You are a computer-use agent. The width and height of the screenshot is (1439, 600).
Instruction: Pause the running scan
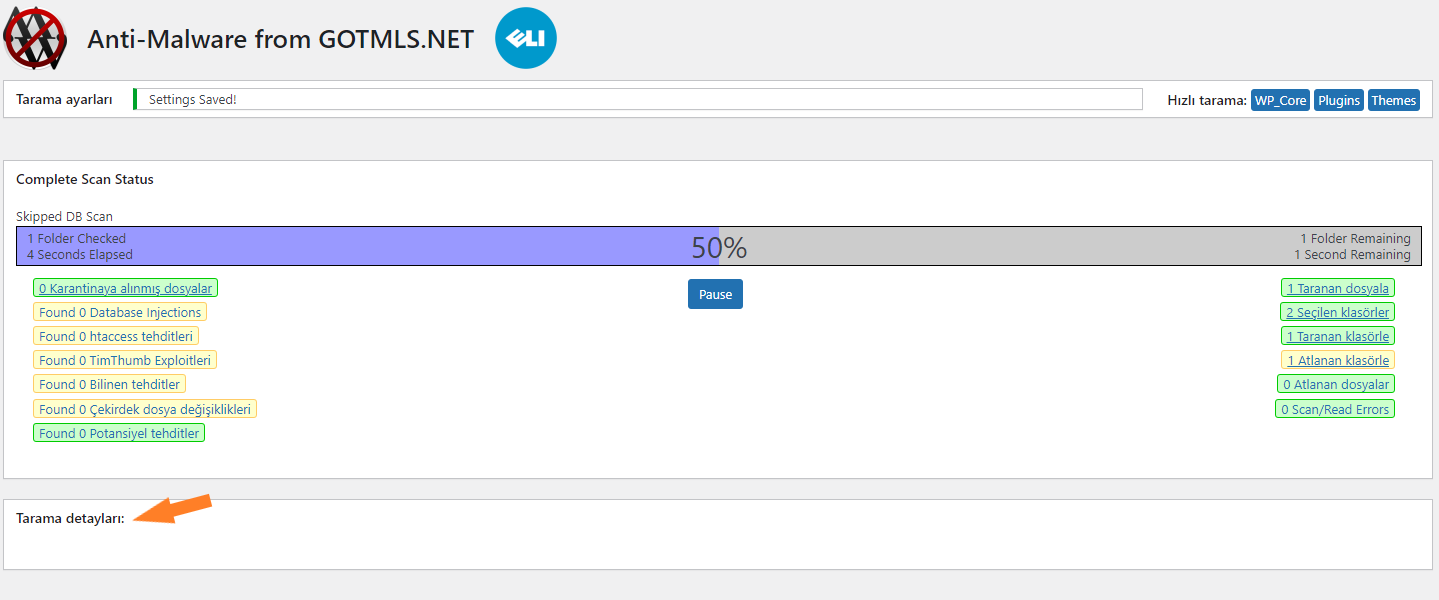click(715, 294)
